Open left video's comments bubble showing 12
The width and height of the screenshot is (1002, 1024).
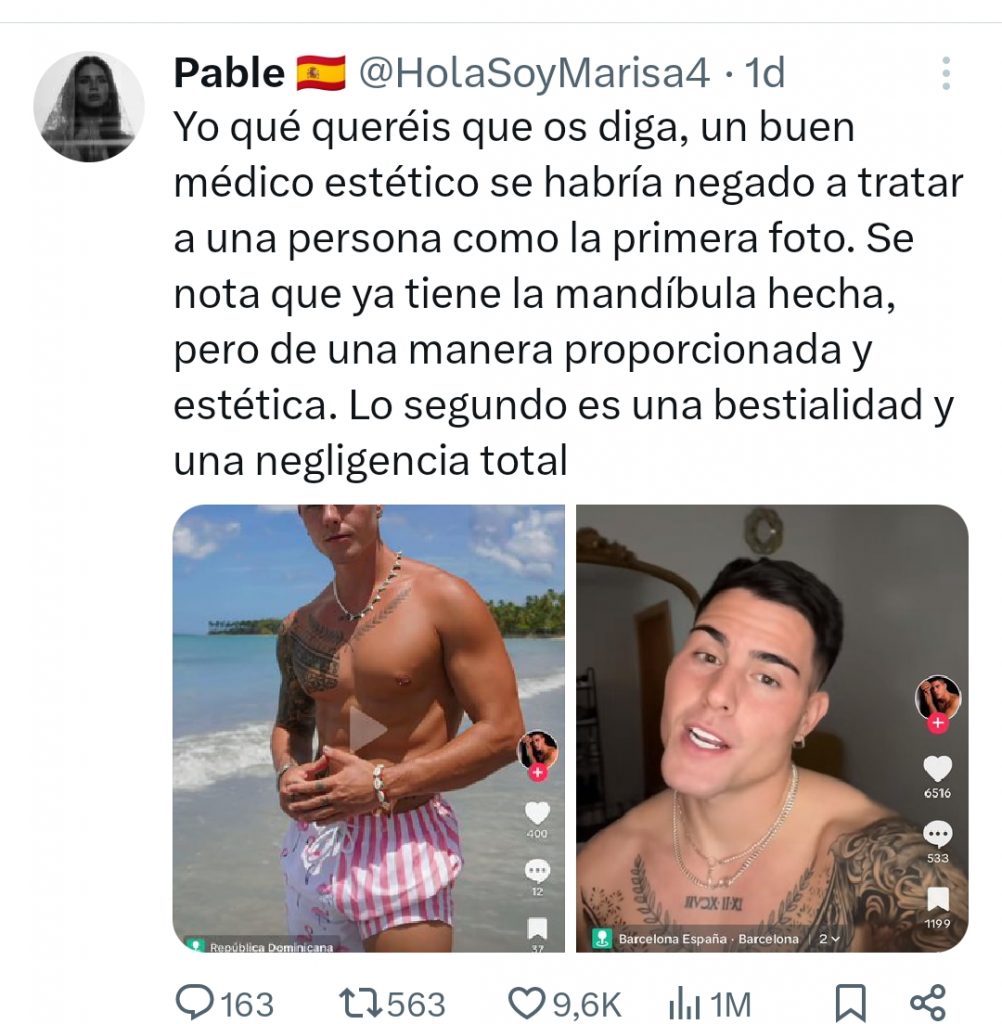(537, 871)
